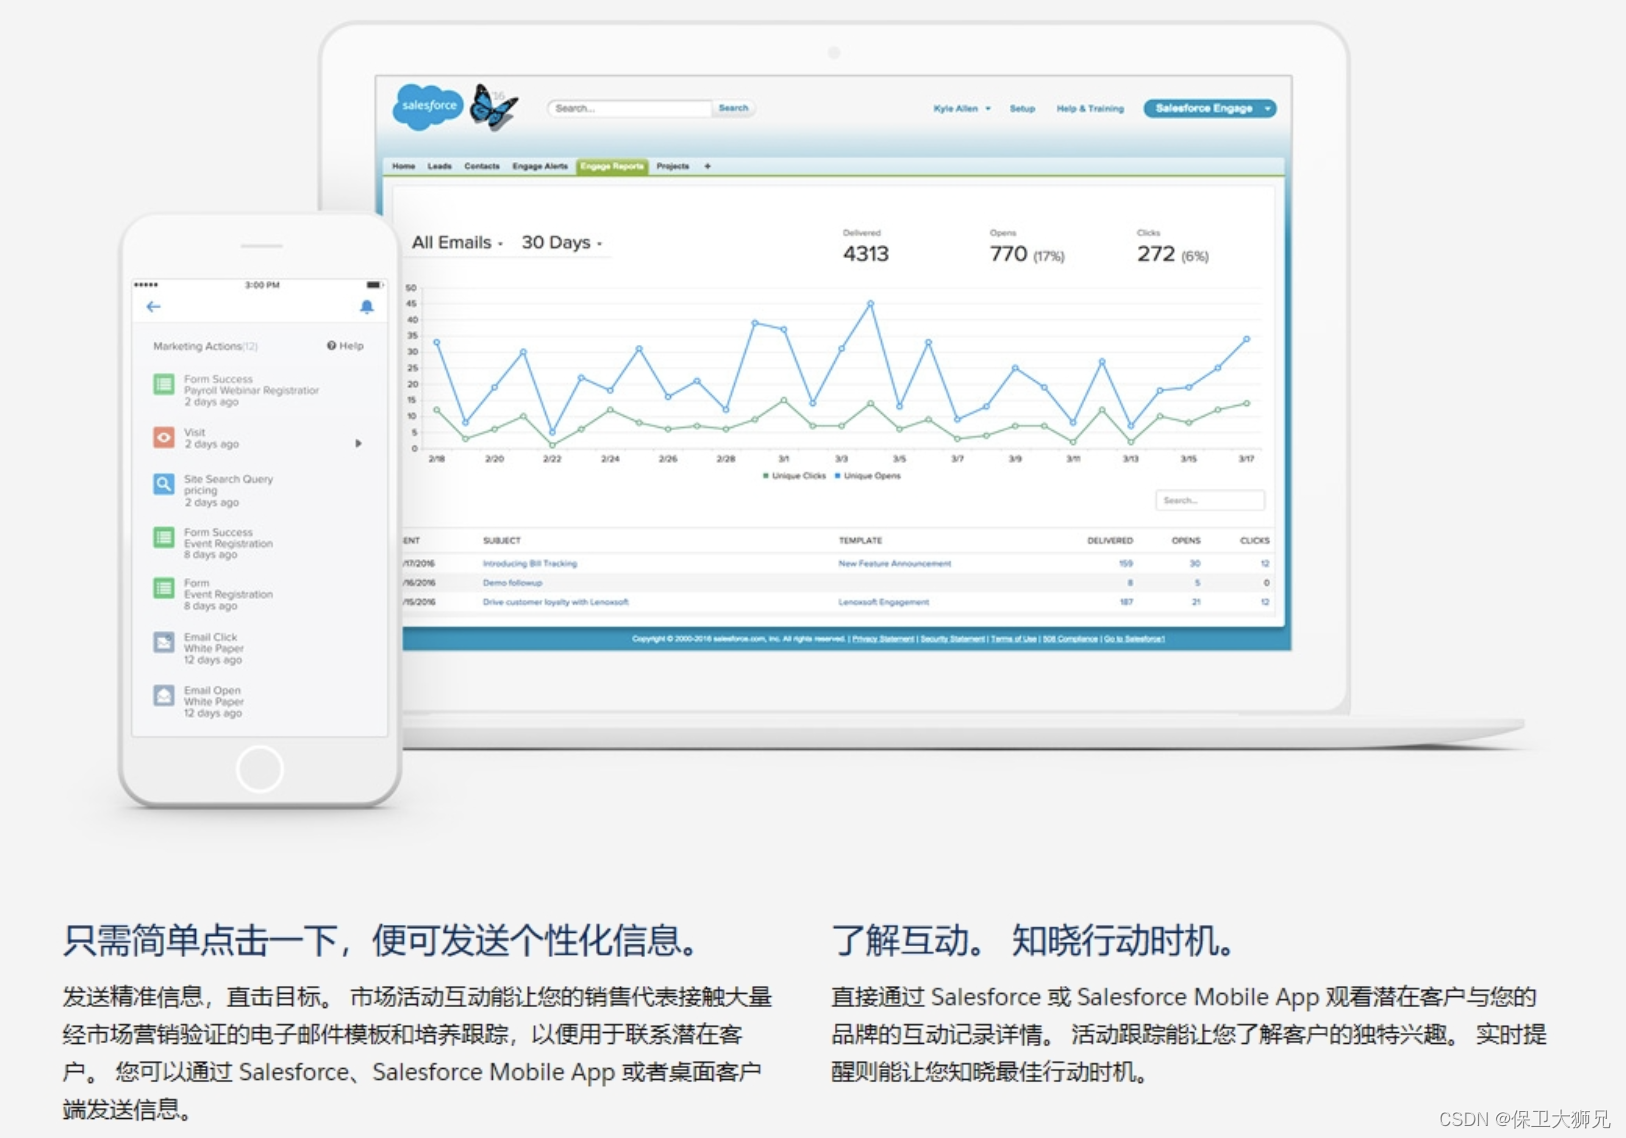
Task: Open the All Emails dropdown
Action: [x=457, y=242]
